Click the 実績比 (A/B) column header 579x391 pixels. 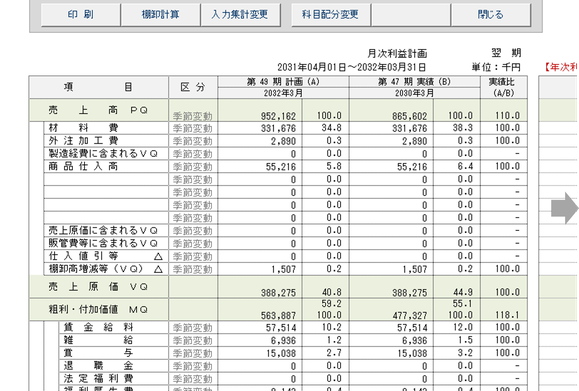(504, 87)
